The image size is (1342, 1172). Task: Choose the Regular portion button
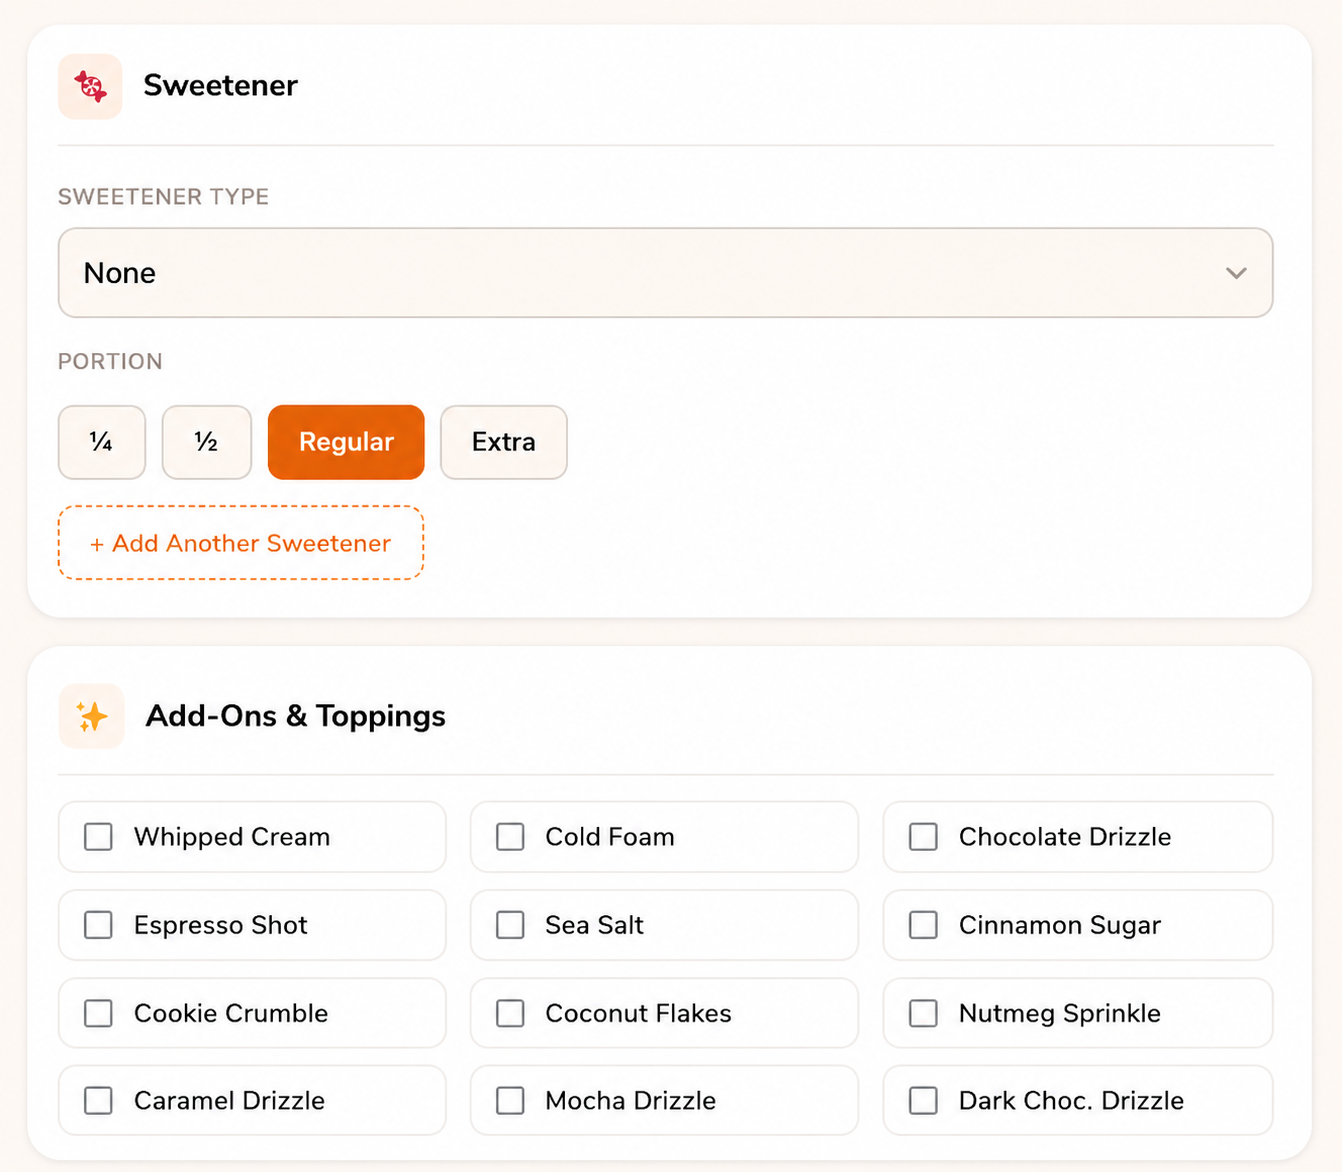(346, 442)
